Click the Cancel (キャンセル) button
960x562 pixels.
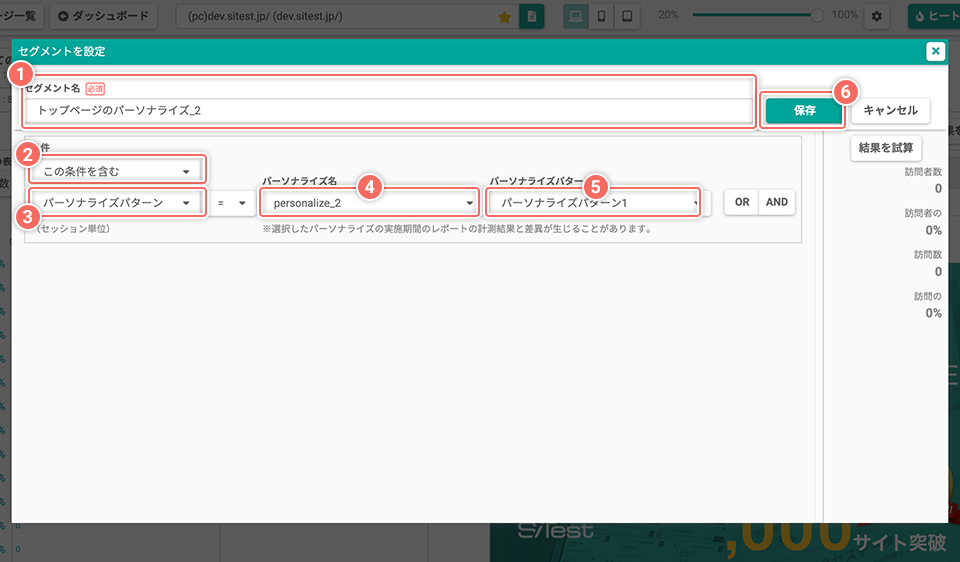890,110
